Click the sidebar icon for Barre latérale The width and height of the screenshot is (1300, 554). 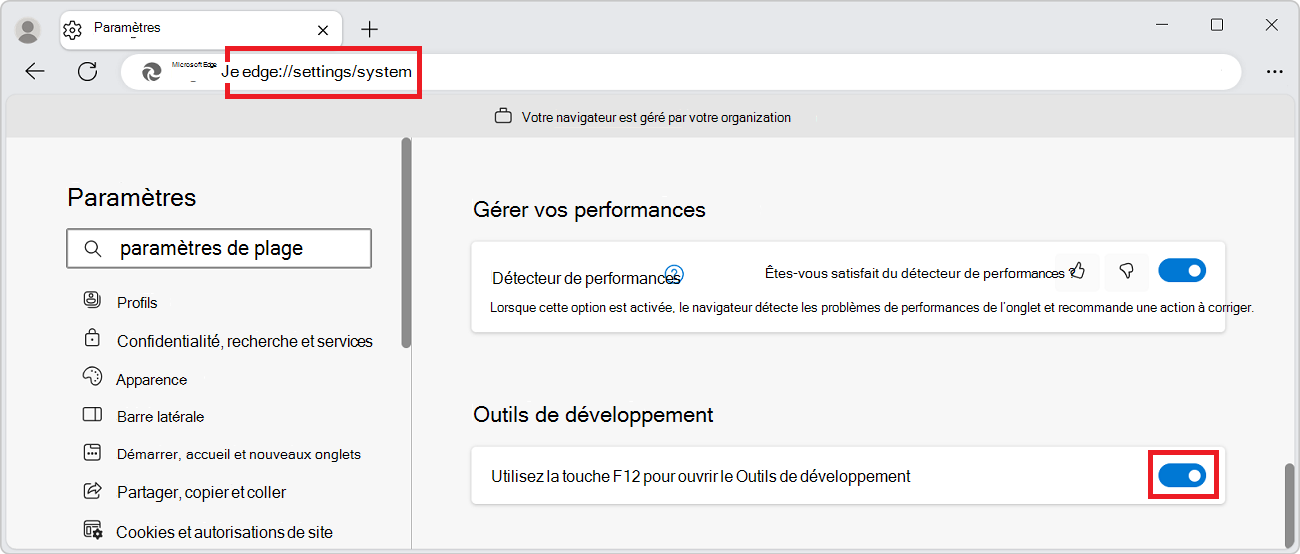92,414
